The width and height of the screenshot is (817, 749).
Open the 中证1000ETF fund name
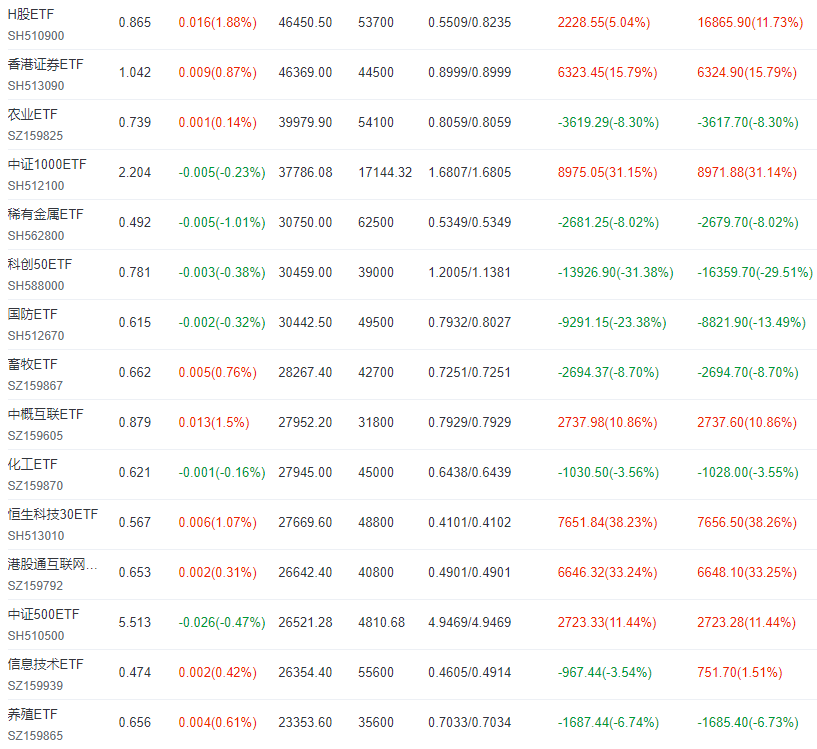[47, 164]
